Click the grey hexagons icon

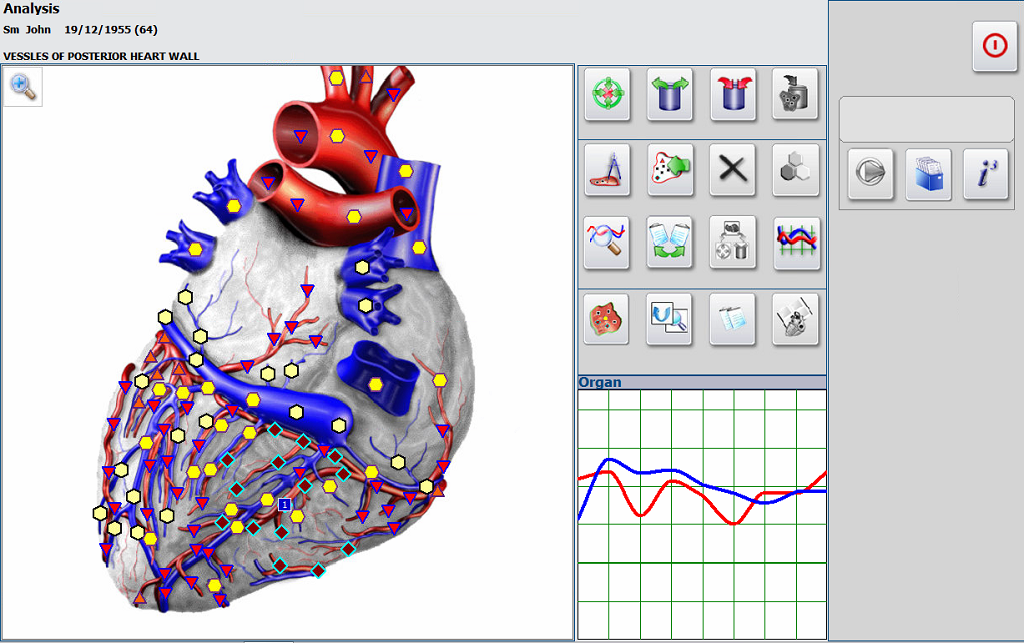coord(796,169)
